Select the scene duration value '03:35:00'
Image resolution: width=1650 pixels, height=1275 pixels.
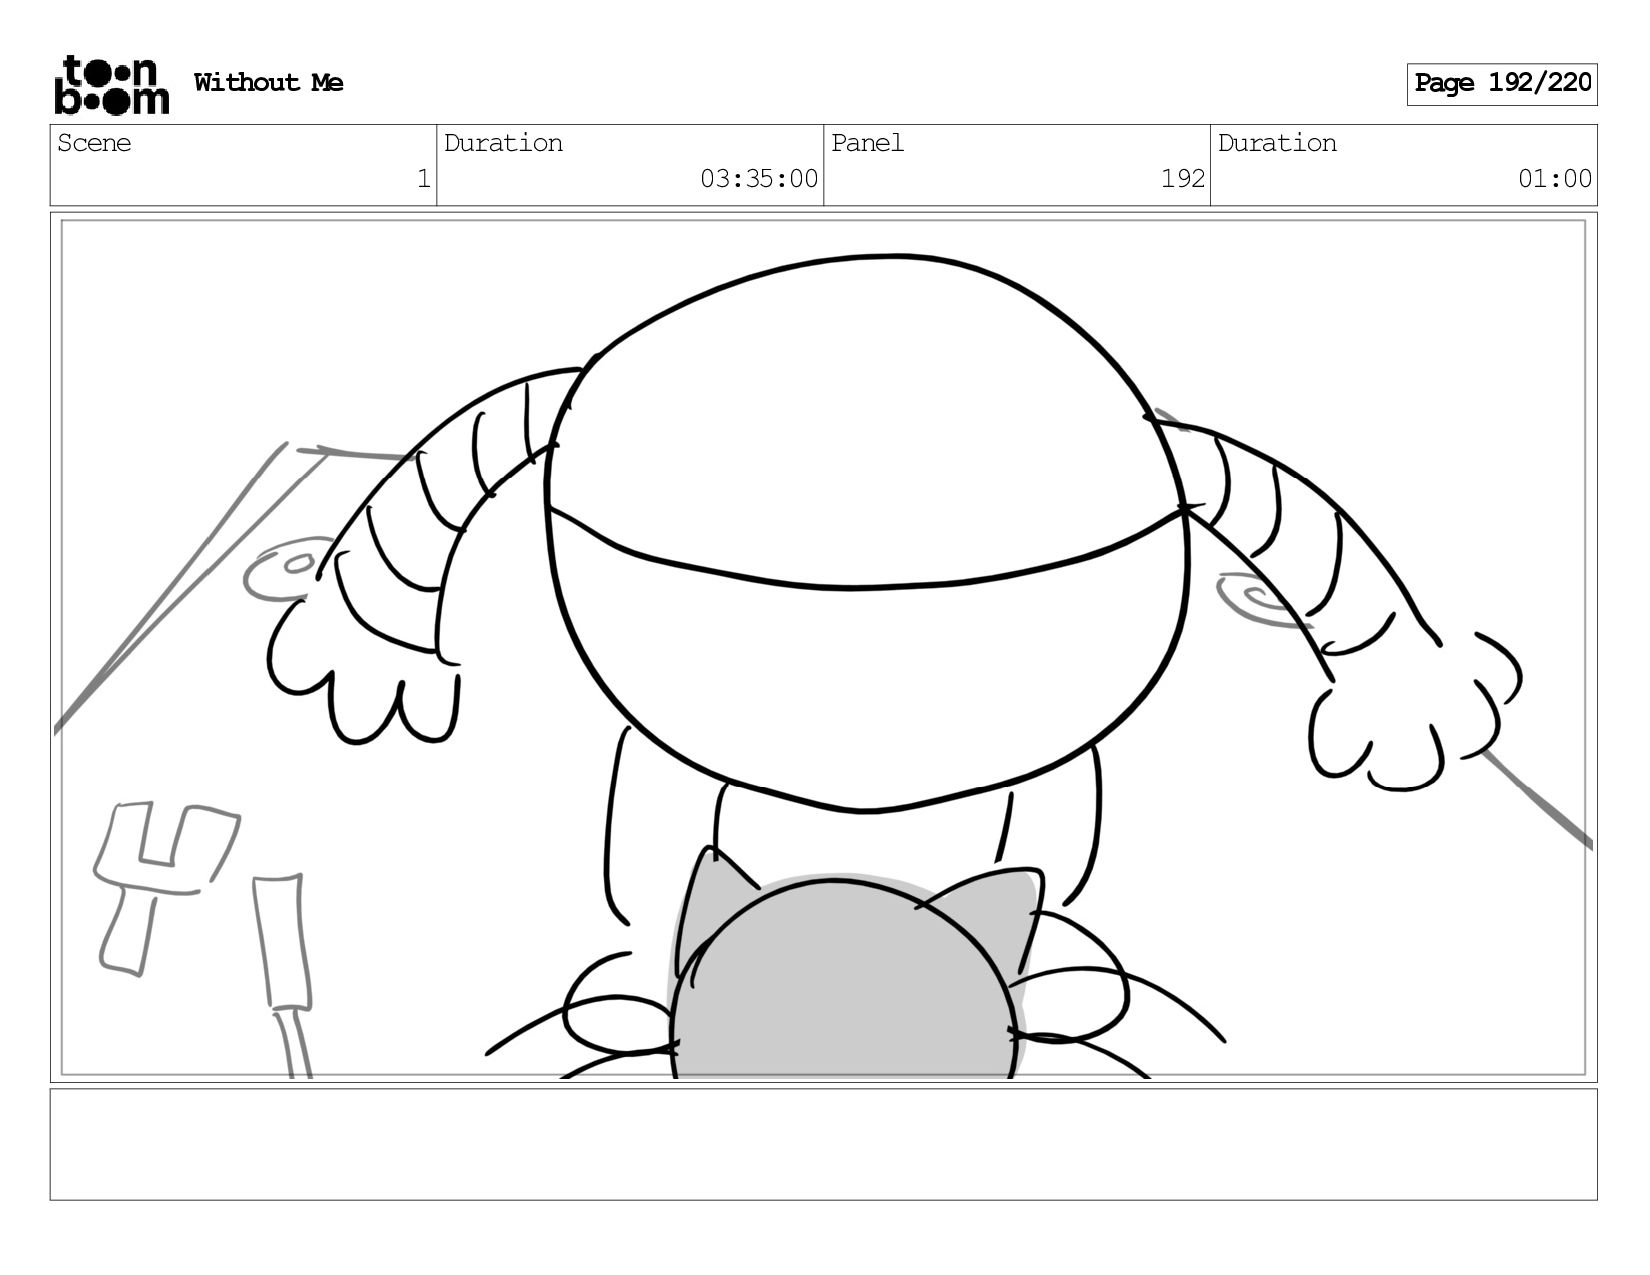pos(759,179)
